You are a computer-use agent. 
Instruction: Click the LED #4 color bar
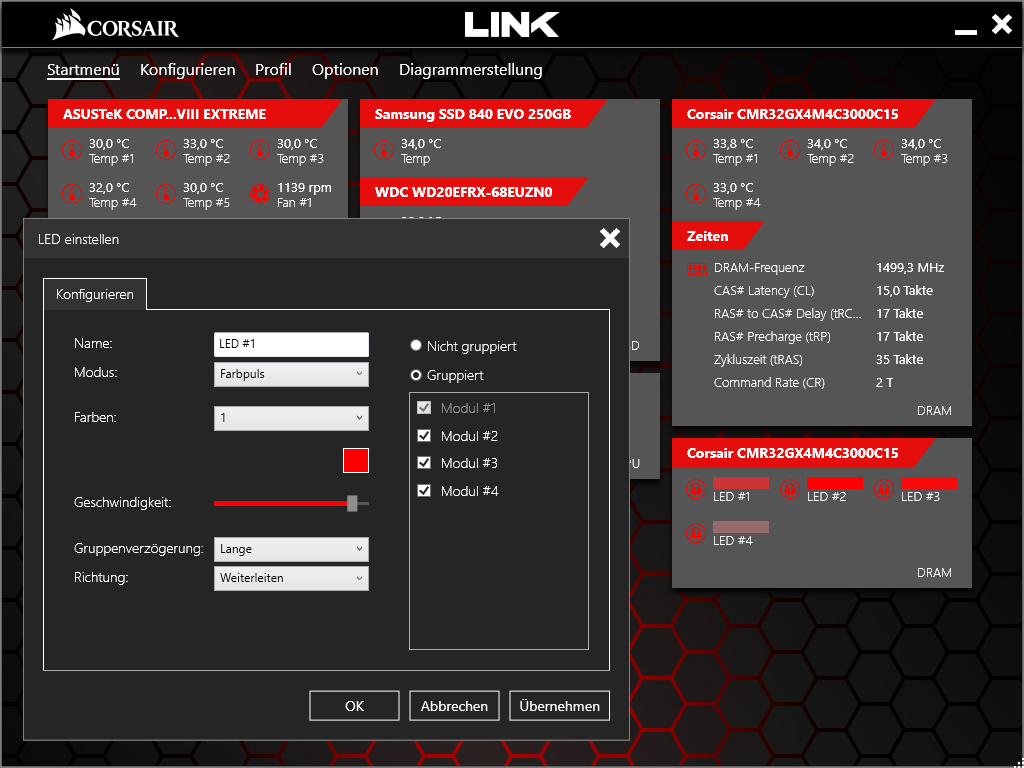point(741,527)
